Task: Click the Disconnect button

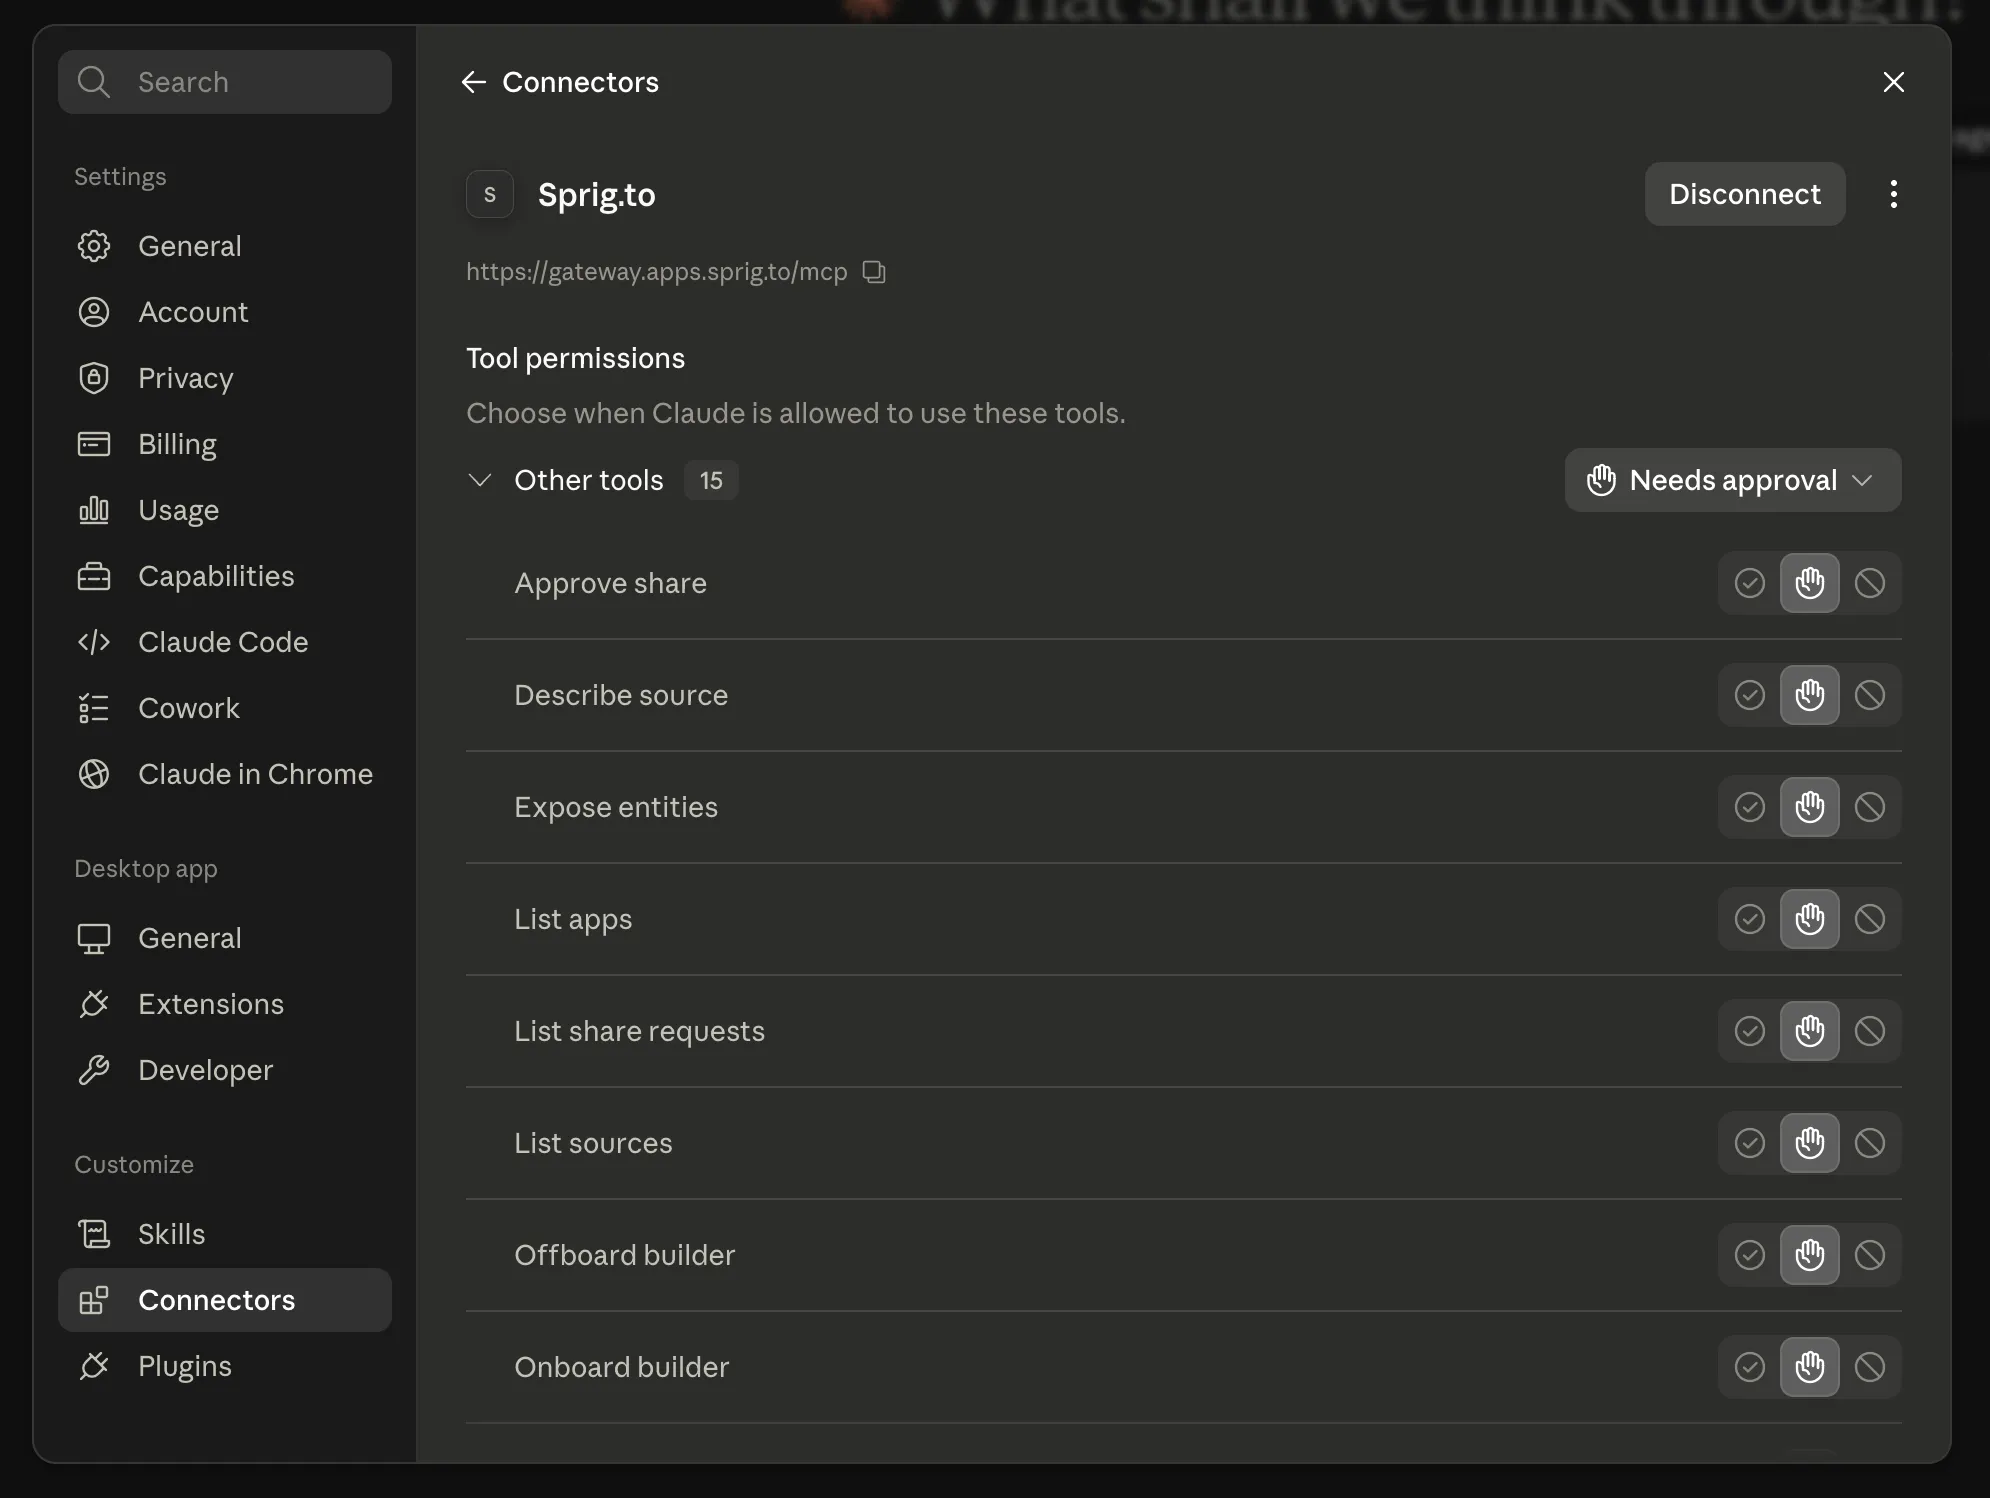Action: pos(1745,194)
